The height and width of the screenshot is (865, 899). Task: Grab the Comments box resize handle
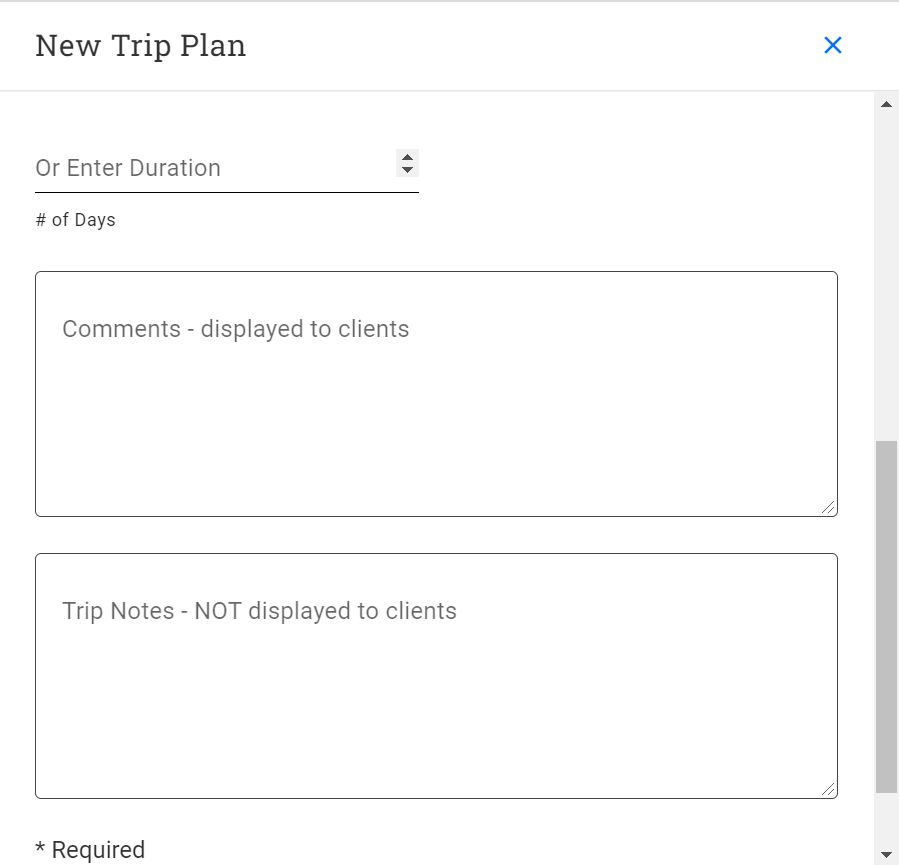(829, 508)
